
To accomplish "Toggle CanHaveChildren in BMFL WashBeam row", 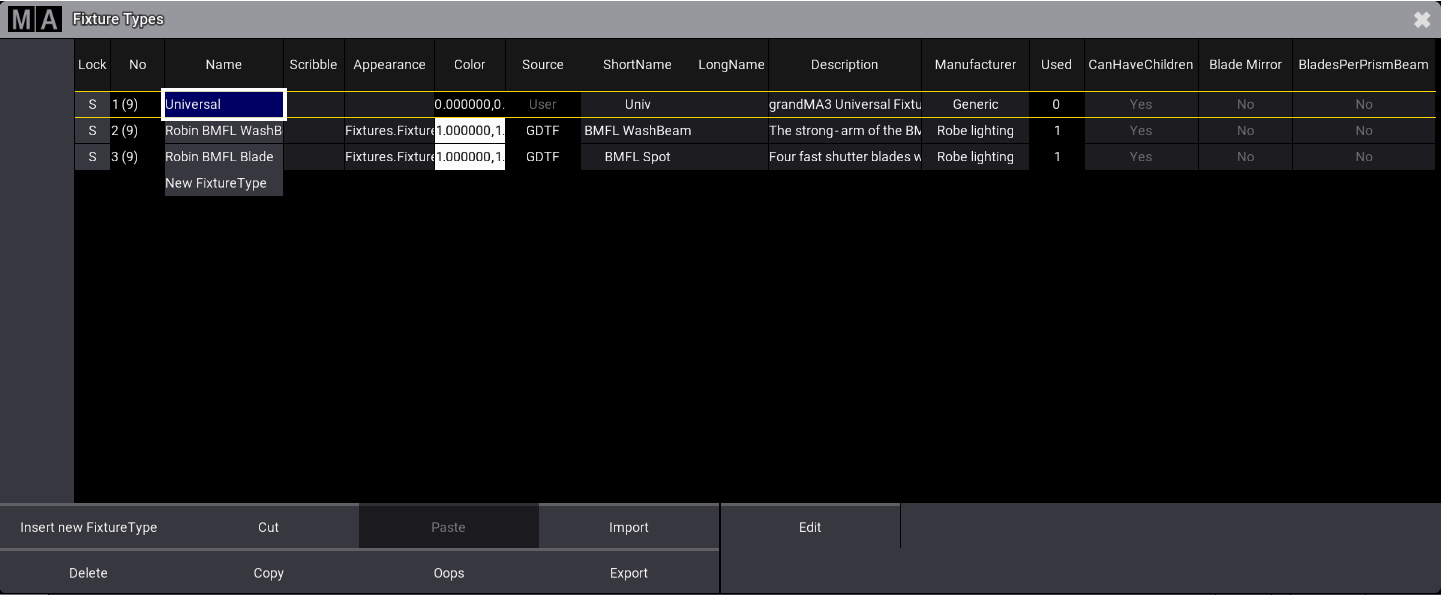I will pyautogui.click(x=1141, y=131).
